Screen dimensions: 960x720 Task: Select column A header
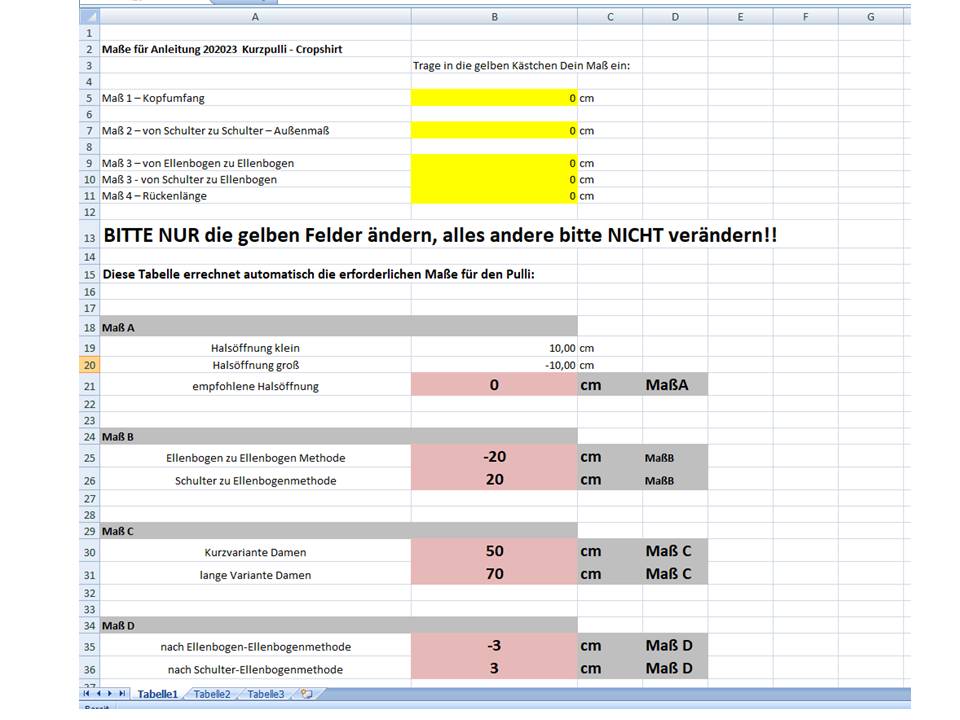pyautogui.click(x=255, y=17)
